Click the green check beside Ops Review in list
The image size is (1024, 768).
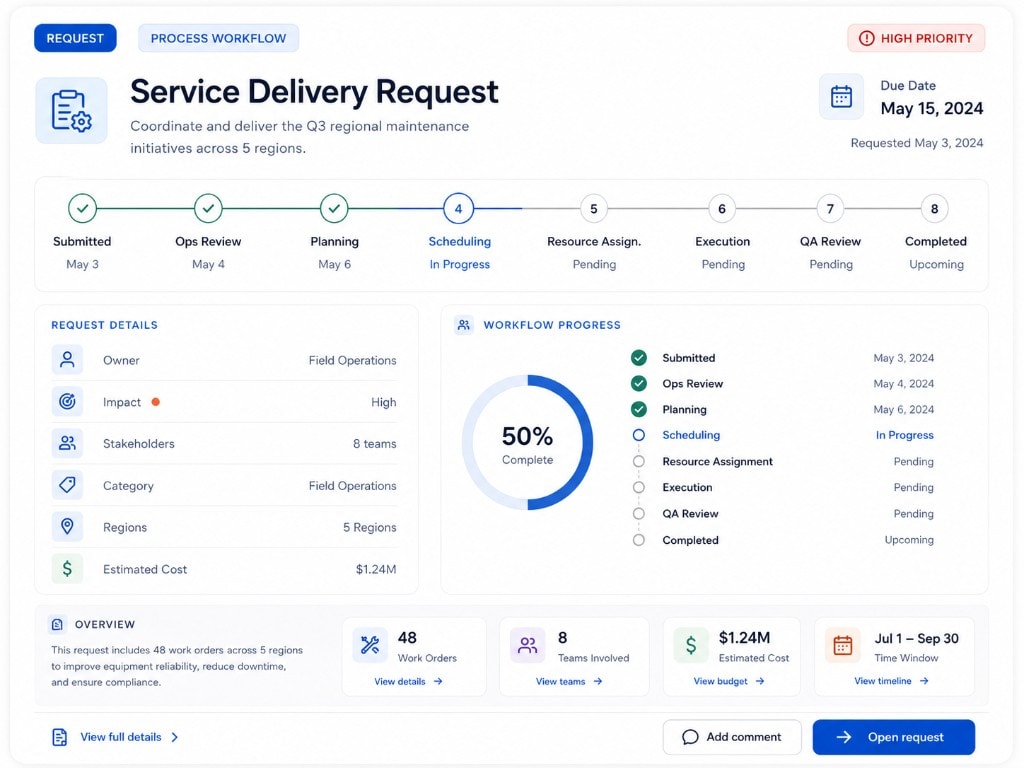point(639,383)
